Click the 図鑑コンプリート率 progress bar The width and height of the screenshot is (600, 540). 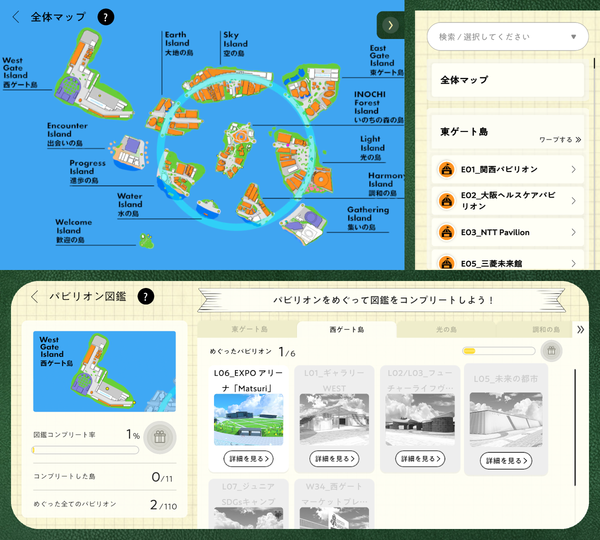point(85,450)
